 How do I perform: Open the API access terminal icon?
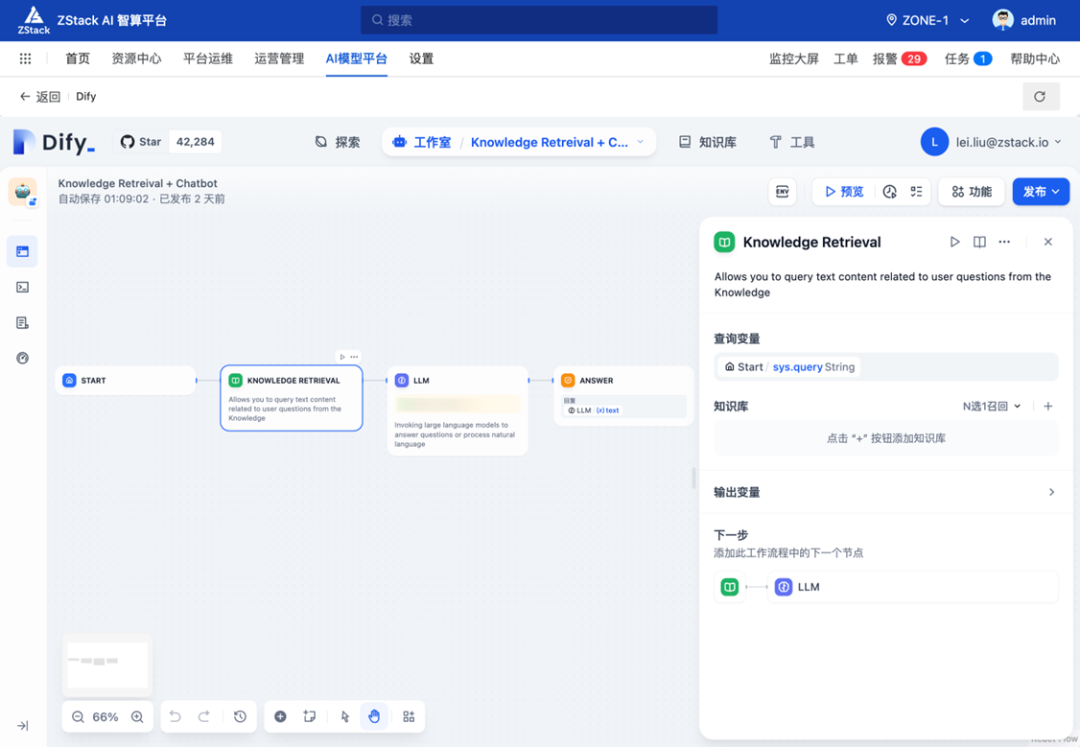tap(23, 287)
